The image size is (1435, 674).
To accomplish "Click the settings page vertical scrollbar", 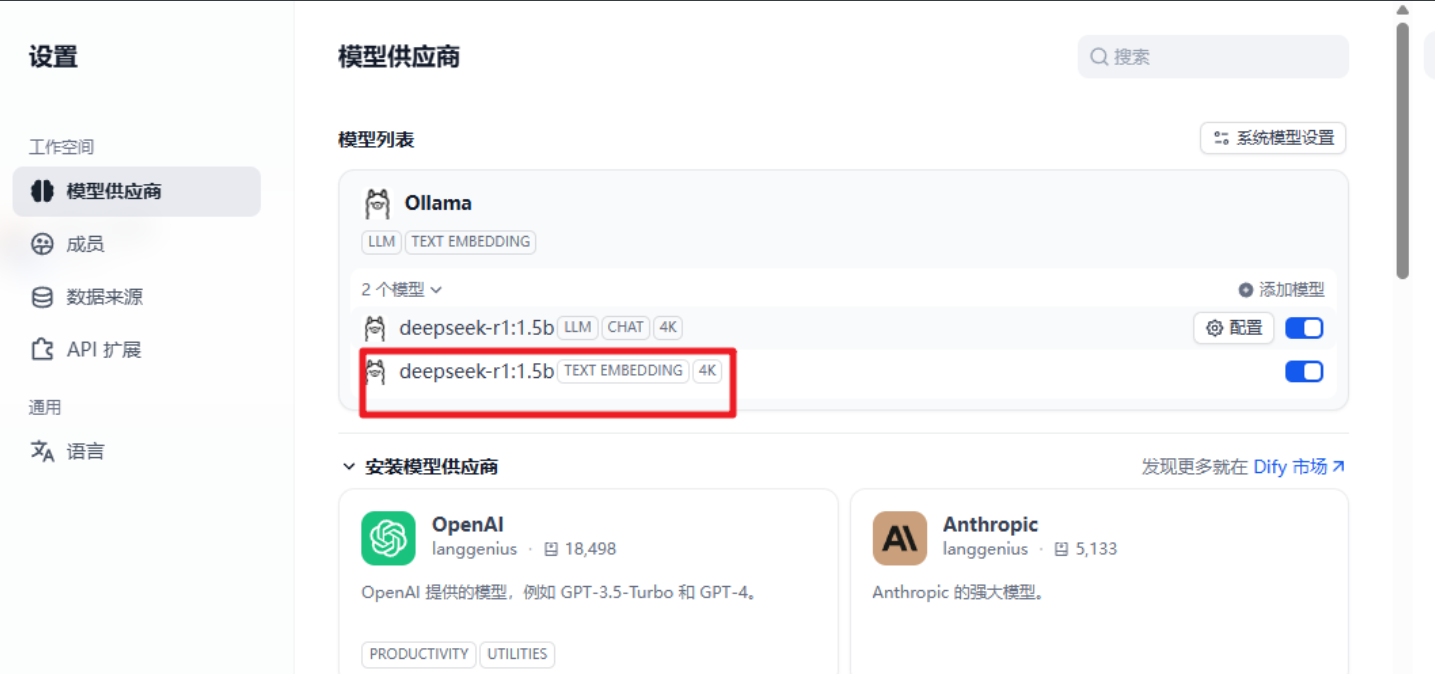I will (1403, 150).
